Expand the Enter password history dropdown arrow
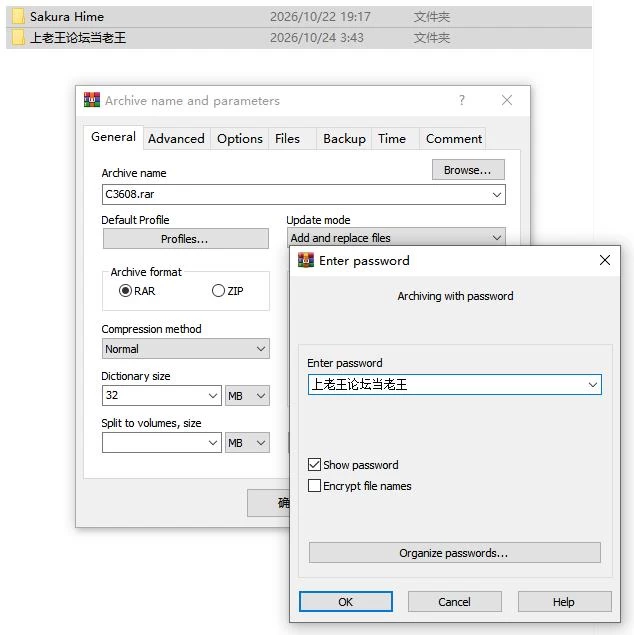 point(593,385)
